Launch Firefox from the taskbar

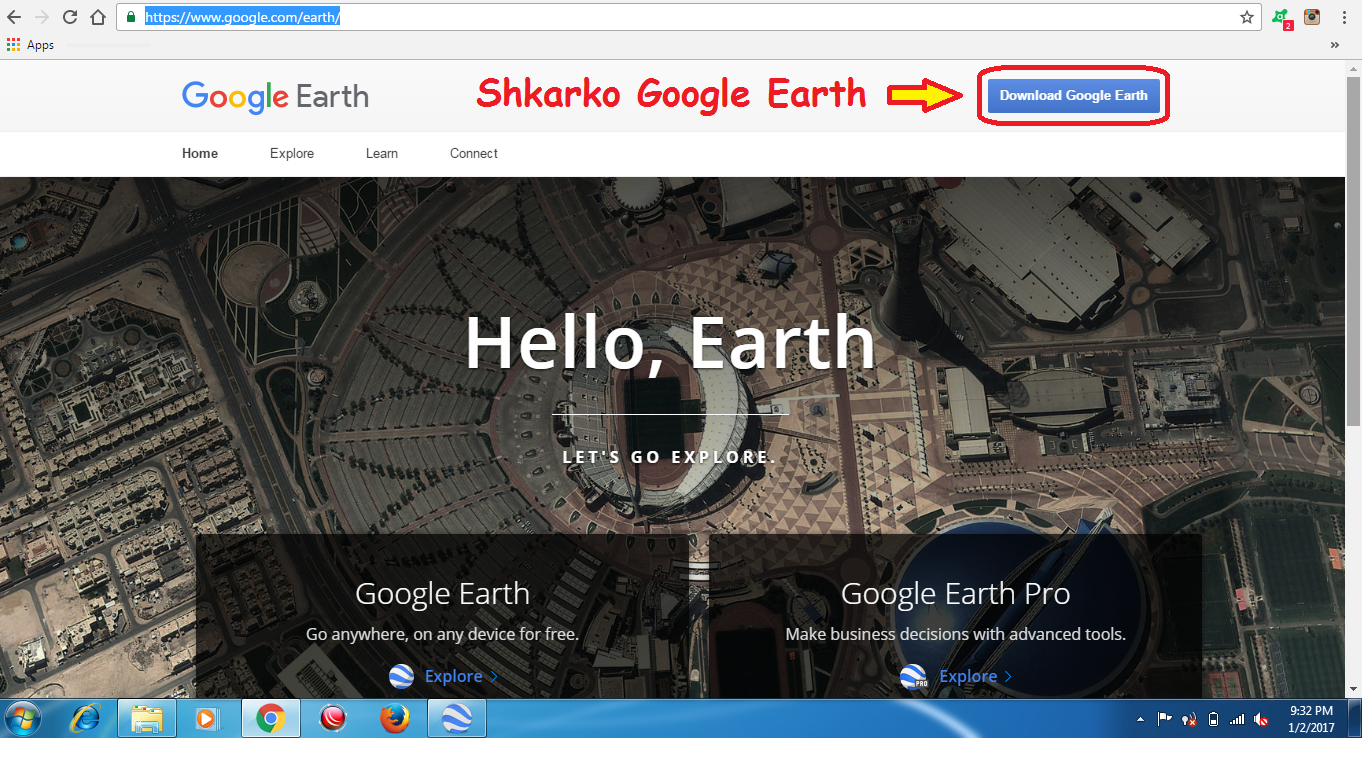(x=395, y=719)
